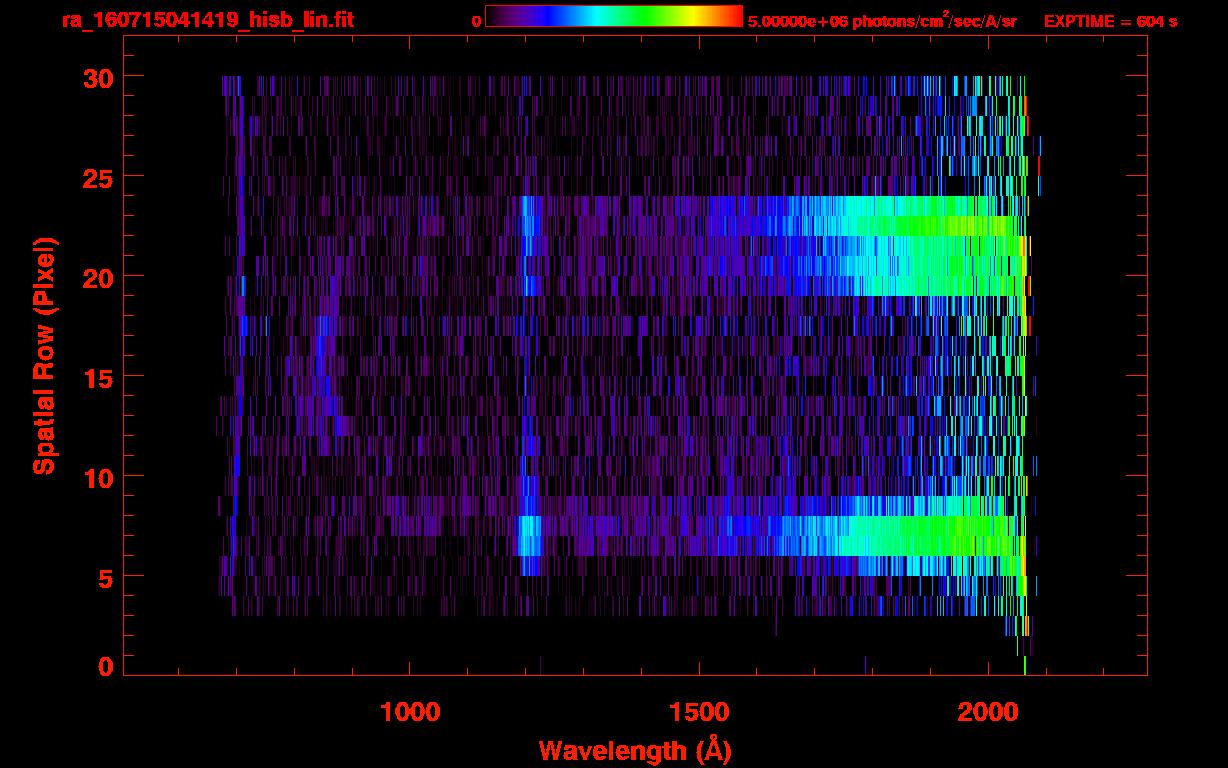Click the ra_160715041419_hisb_lin.fit filename title
The image size is (1228, 768).
click(x=207, y=20)
